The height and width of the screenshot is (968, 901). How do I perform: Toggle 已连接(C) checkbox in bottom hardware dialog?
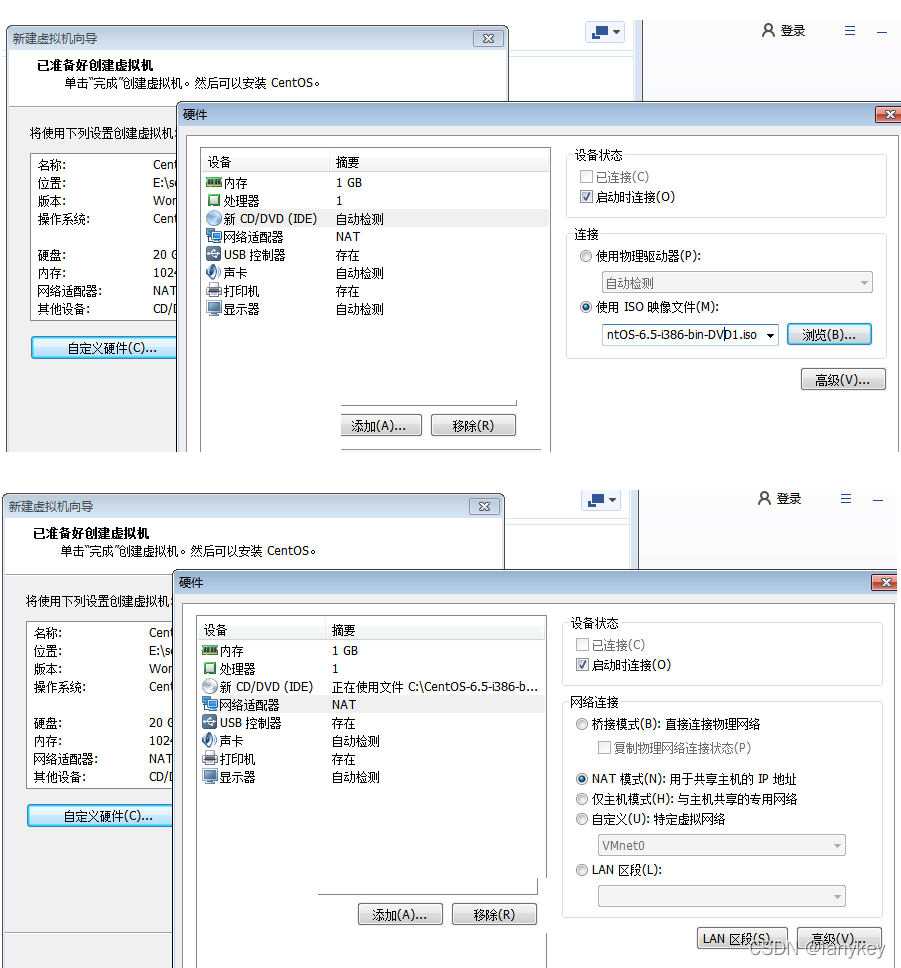pyautogui.click(x=582, y=645)
